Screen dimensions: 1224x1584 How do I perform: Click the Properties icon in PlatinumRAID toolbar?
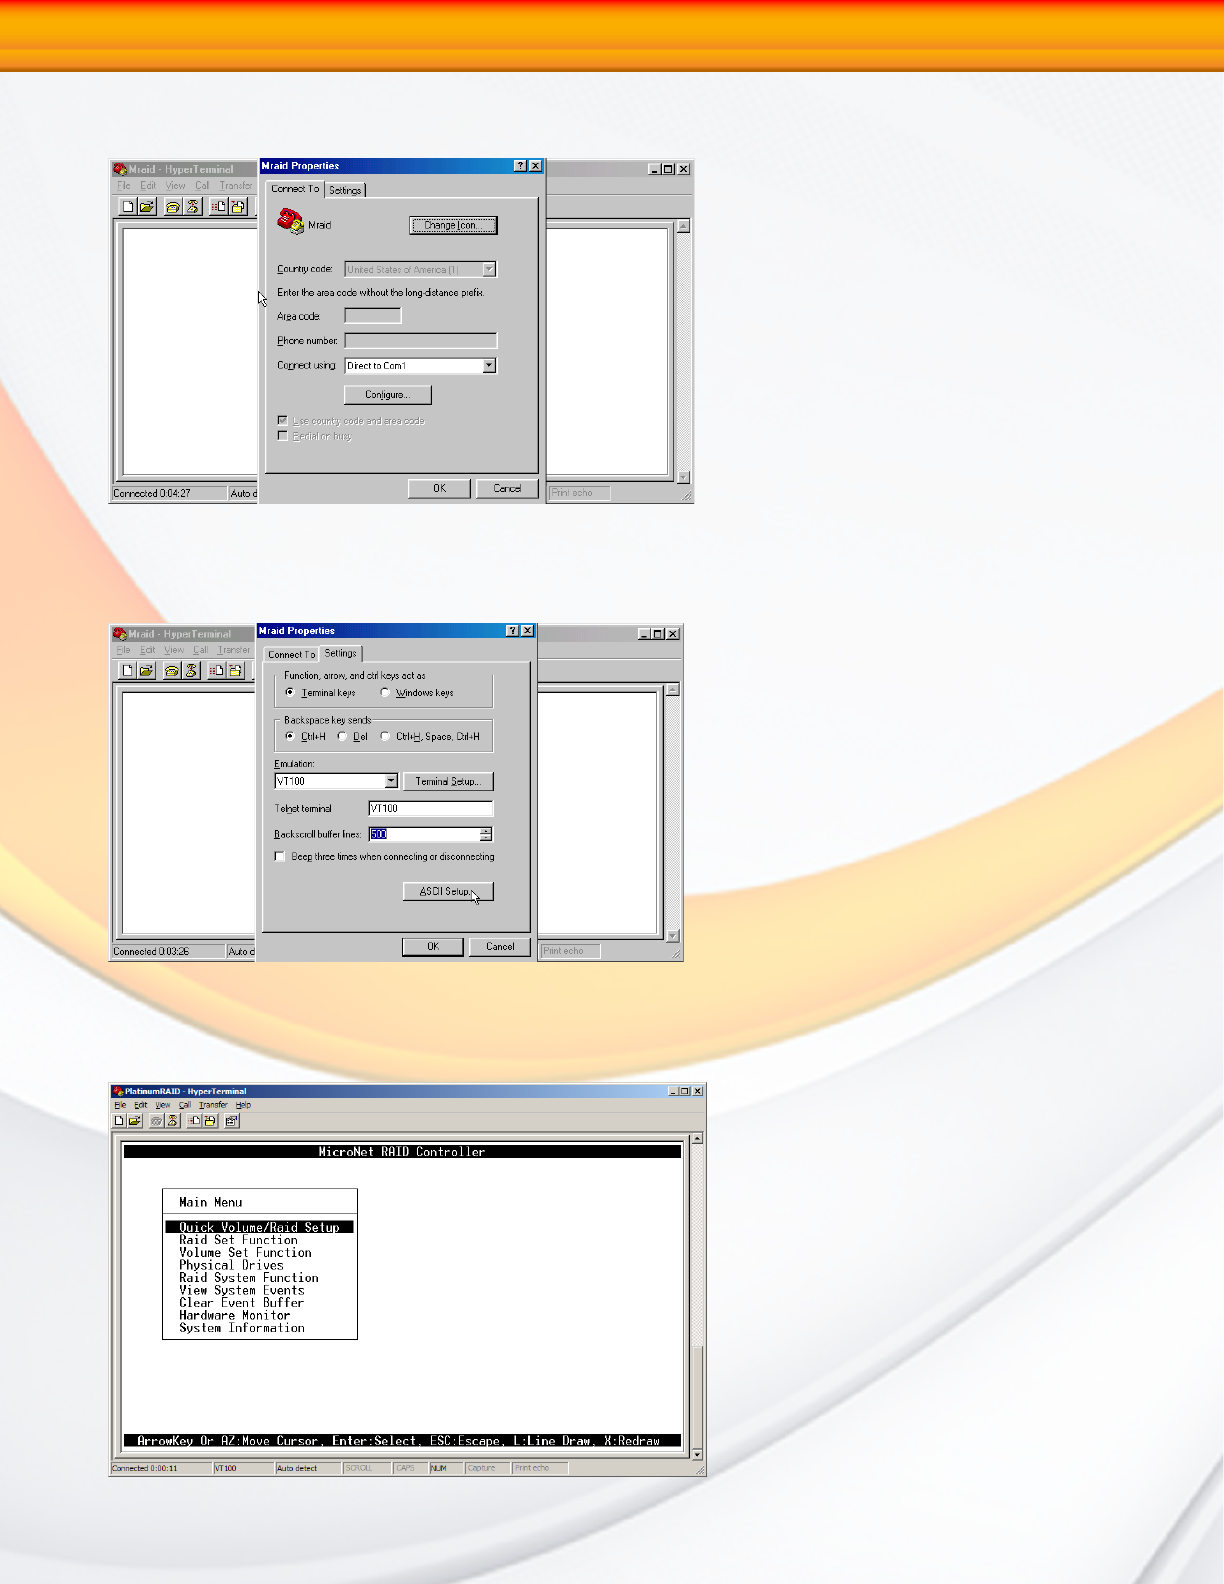pos(232,1121)
